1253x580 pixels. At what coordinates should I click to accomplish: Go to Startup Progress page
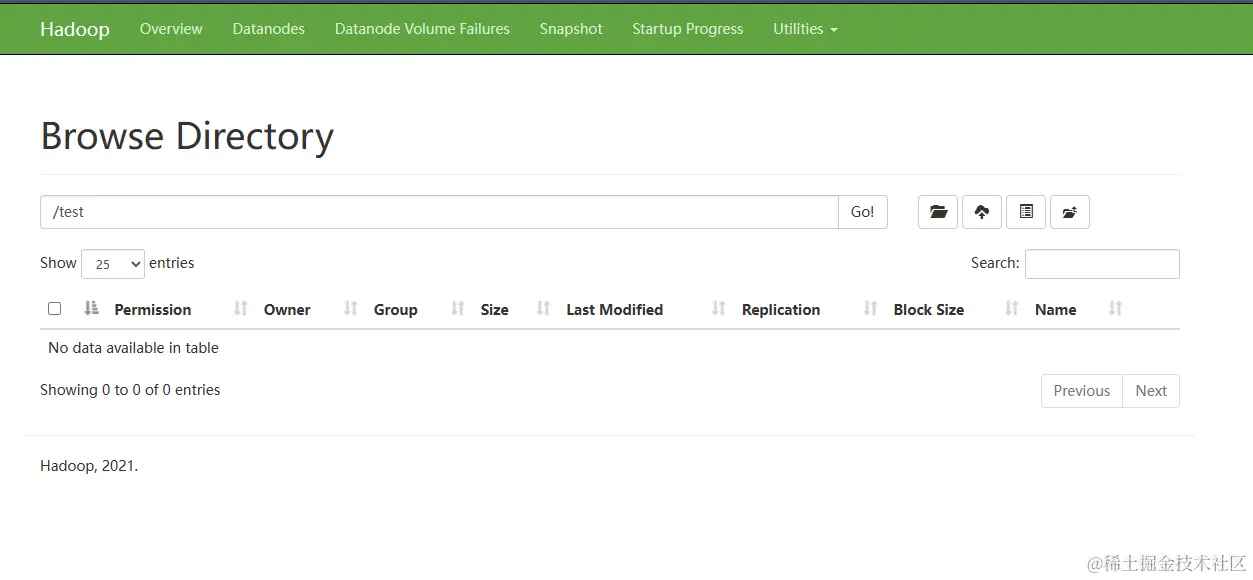(x=687, y=29)
